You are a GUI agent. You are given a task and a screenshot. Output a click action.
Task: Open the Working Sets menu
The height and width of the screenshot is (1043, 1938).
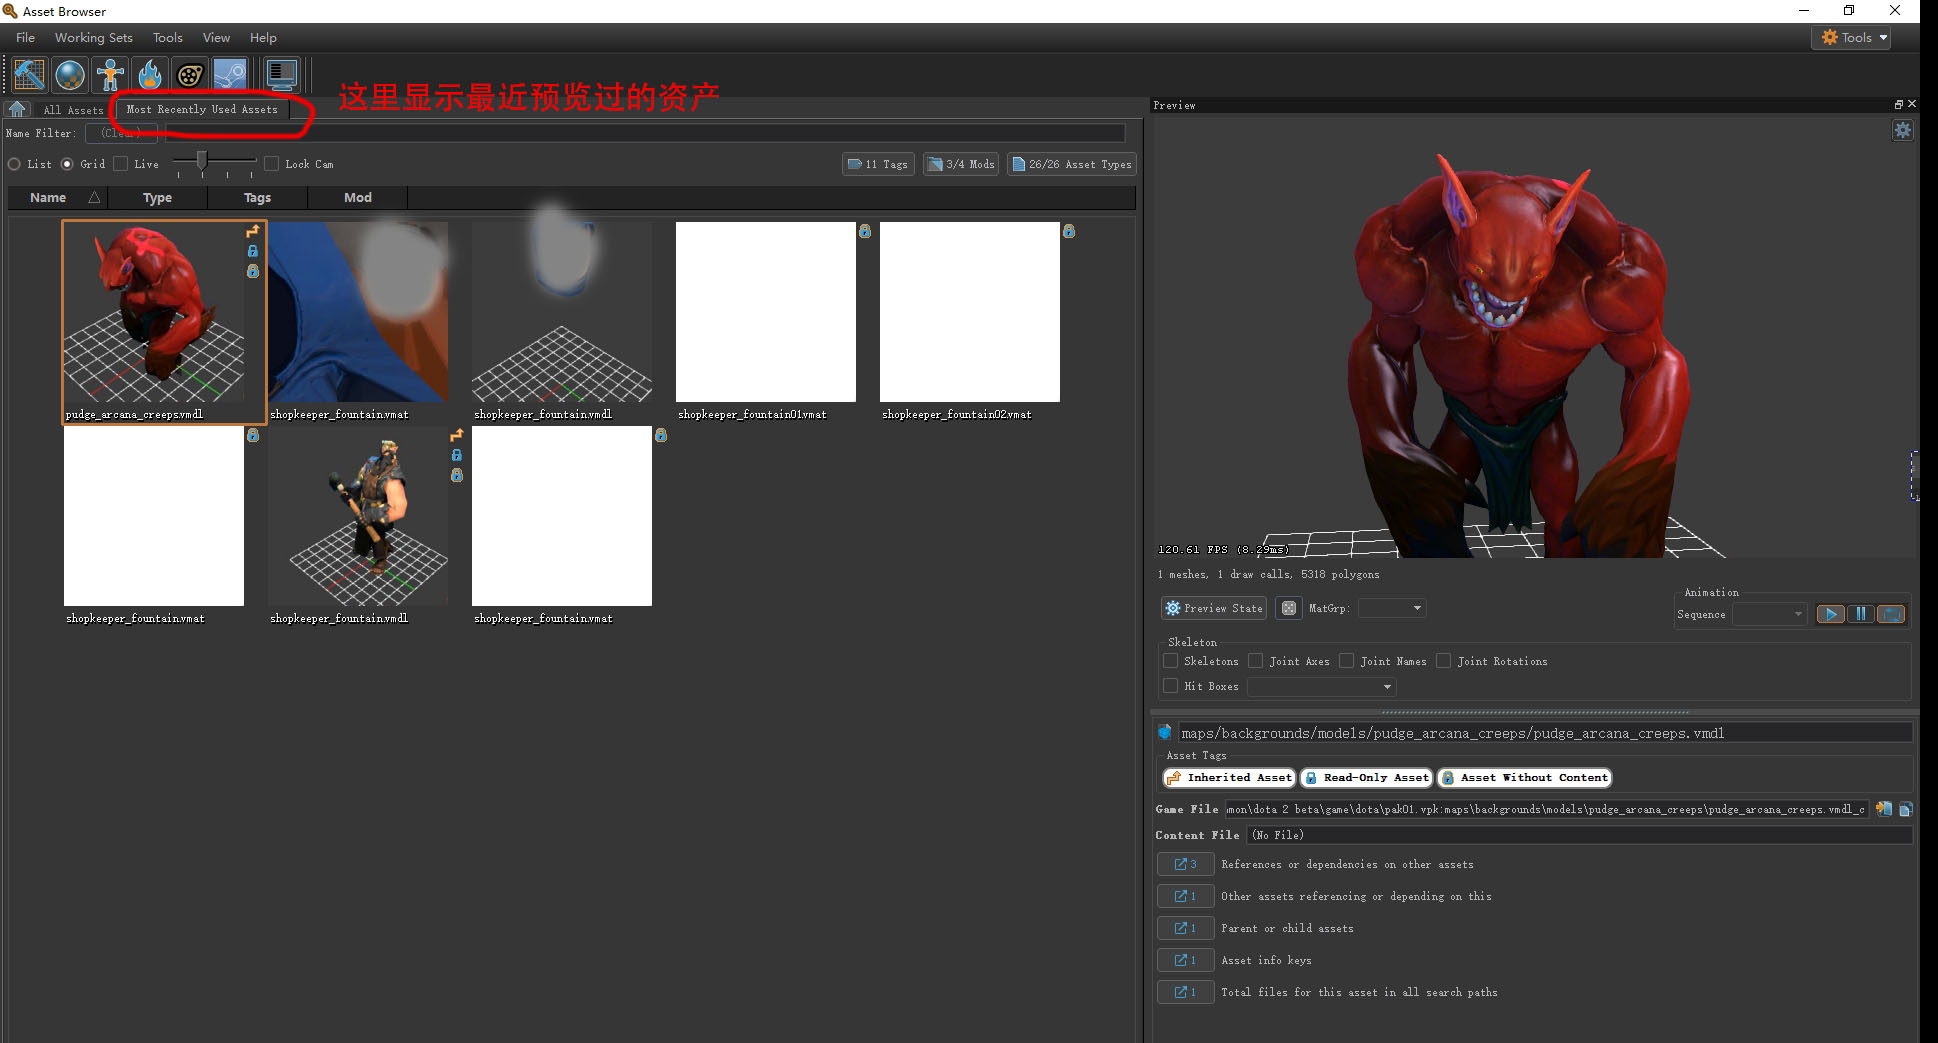tap(94, 38)
